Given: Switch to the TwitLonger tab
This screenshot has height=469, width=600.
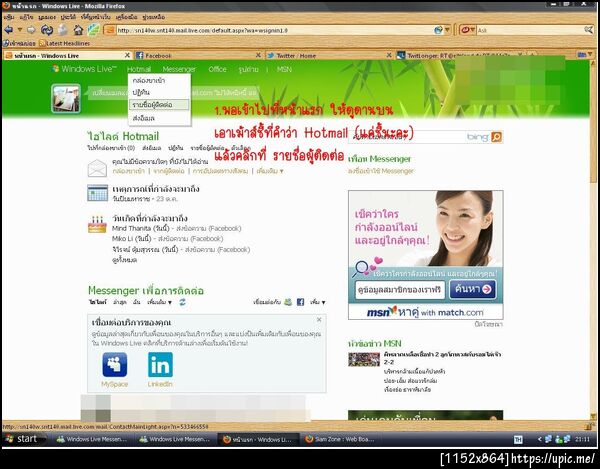Looking at the screenshot, I should (459, 55).
